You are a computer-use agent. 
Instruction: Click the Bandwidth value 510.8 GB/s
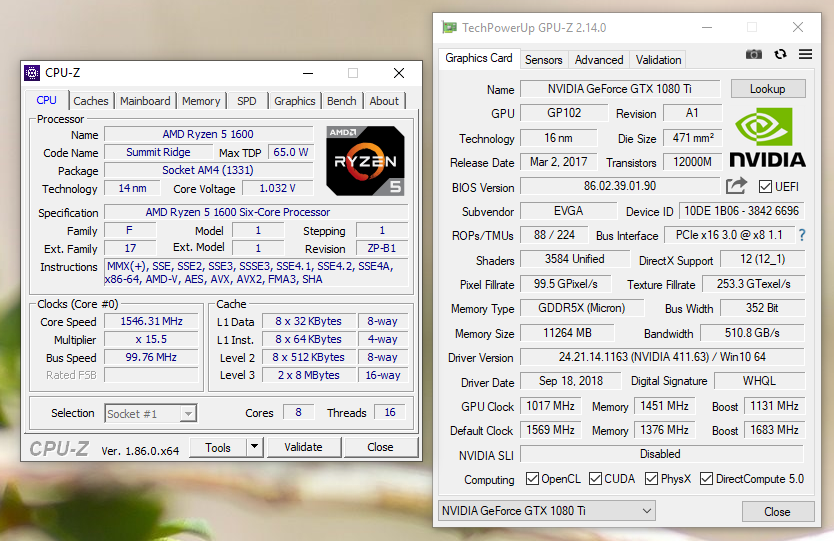(752, 333)
